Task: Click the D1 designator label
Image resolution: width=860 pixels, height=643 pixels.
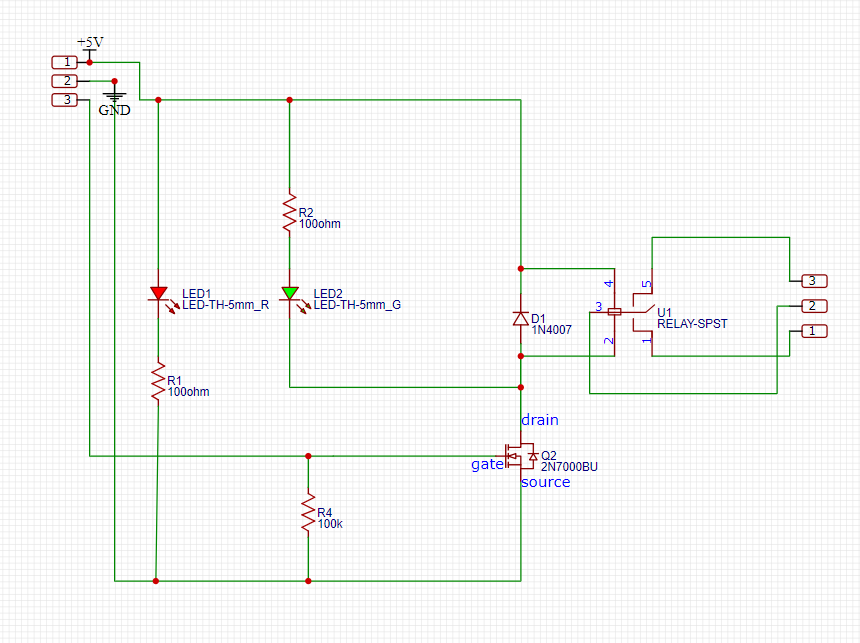Action: pos(538,319)
